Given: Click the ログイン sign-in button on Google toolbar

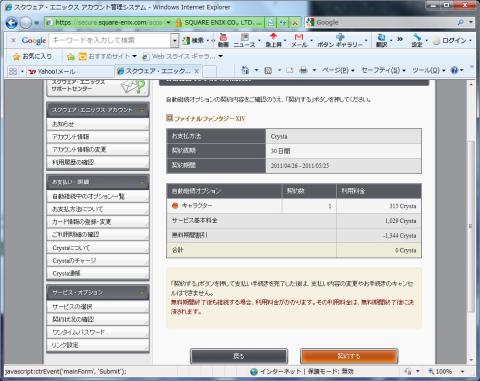Looking at the screenshot, I should pyautogui.click(x=450, y=40).
